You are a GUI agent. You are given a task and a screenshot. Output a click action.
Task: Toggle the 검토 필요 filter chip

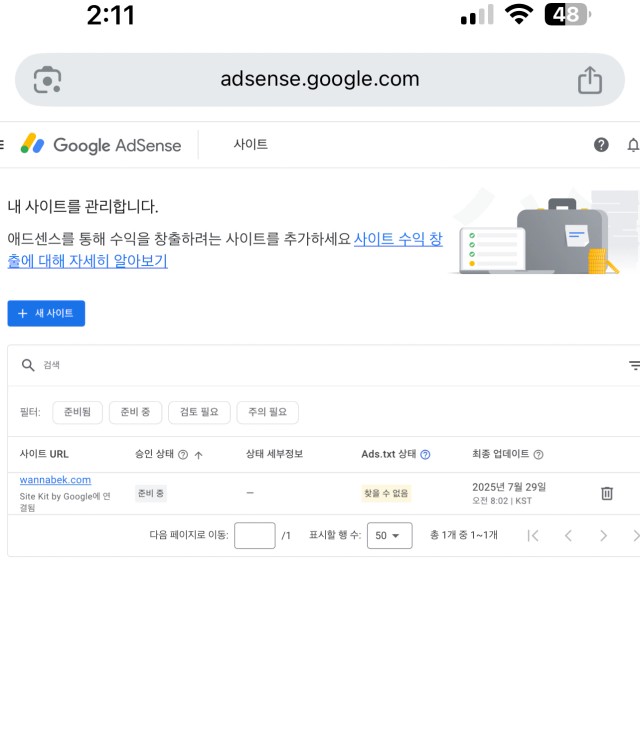click(199, 412)
